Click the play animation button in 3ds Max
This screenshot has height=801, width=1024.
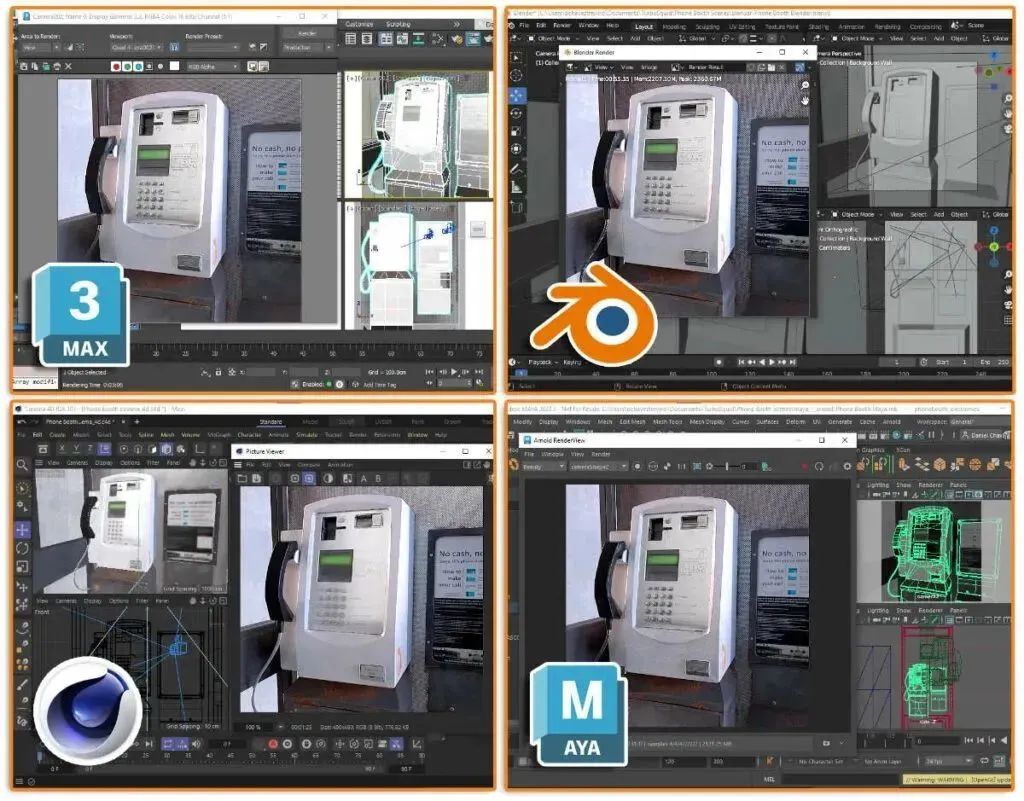[455, 372]
